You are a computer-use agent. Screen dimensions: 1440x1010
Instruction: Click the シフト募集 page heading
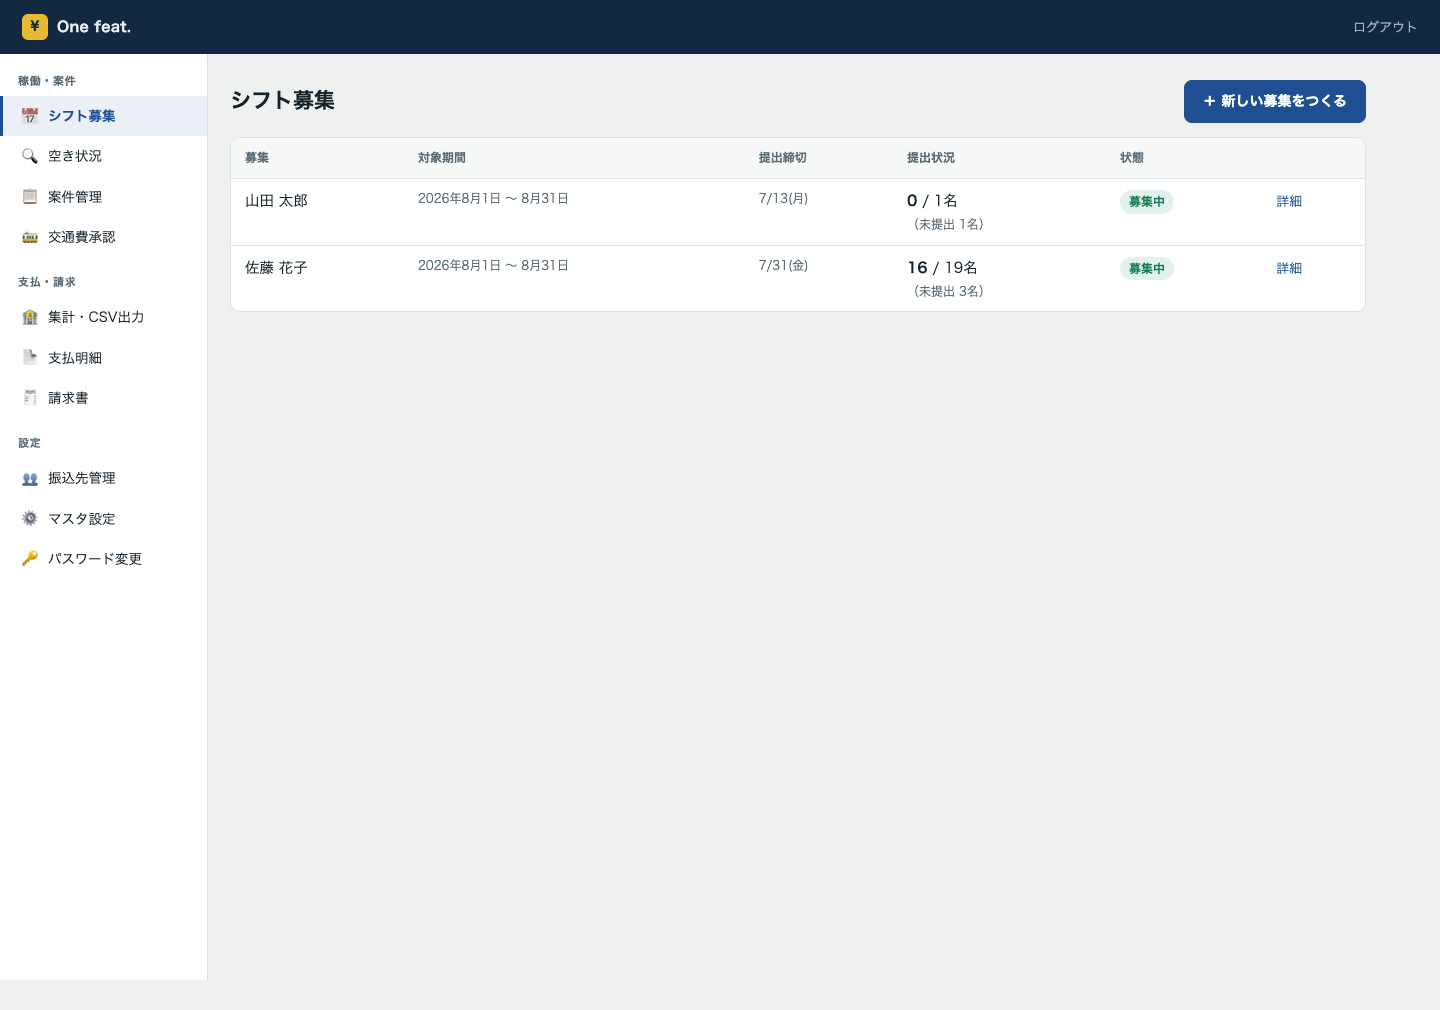(x=283, y=100)
